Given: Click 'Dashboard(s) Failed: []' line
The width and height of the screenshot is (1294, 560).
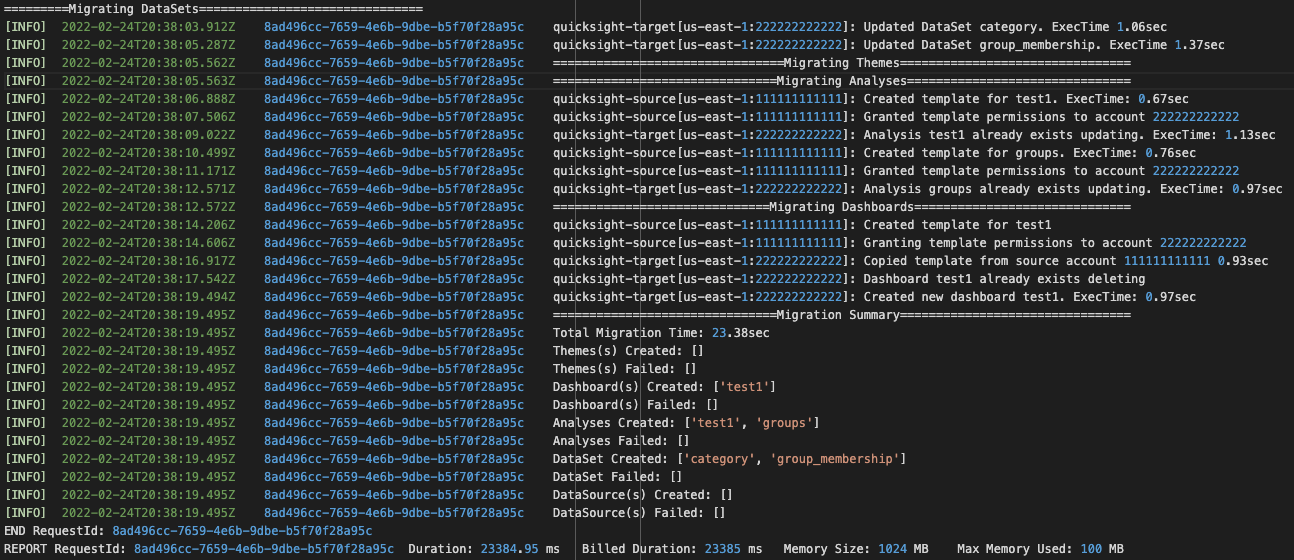Looking at the screenshot, I should tap(636, 404).
